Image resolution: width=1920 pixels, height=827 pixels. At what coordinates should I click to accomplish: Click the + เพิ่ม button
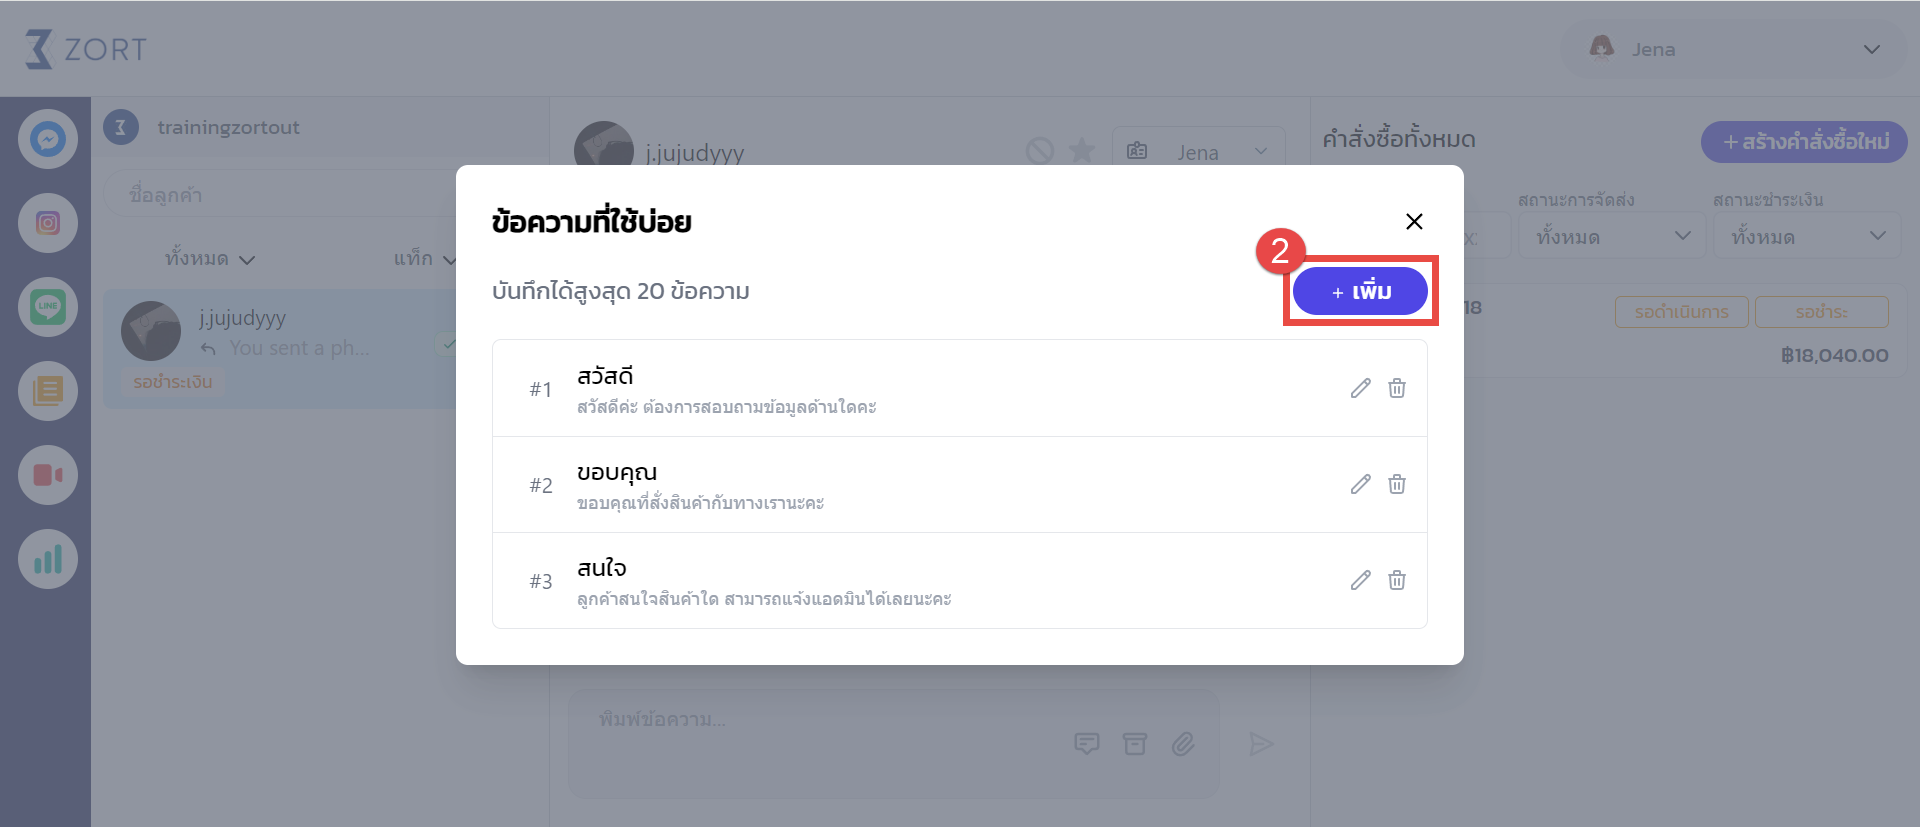pyautogui.click(x=1360, y=291)
